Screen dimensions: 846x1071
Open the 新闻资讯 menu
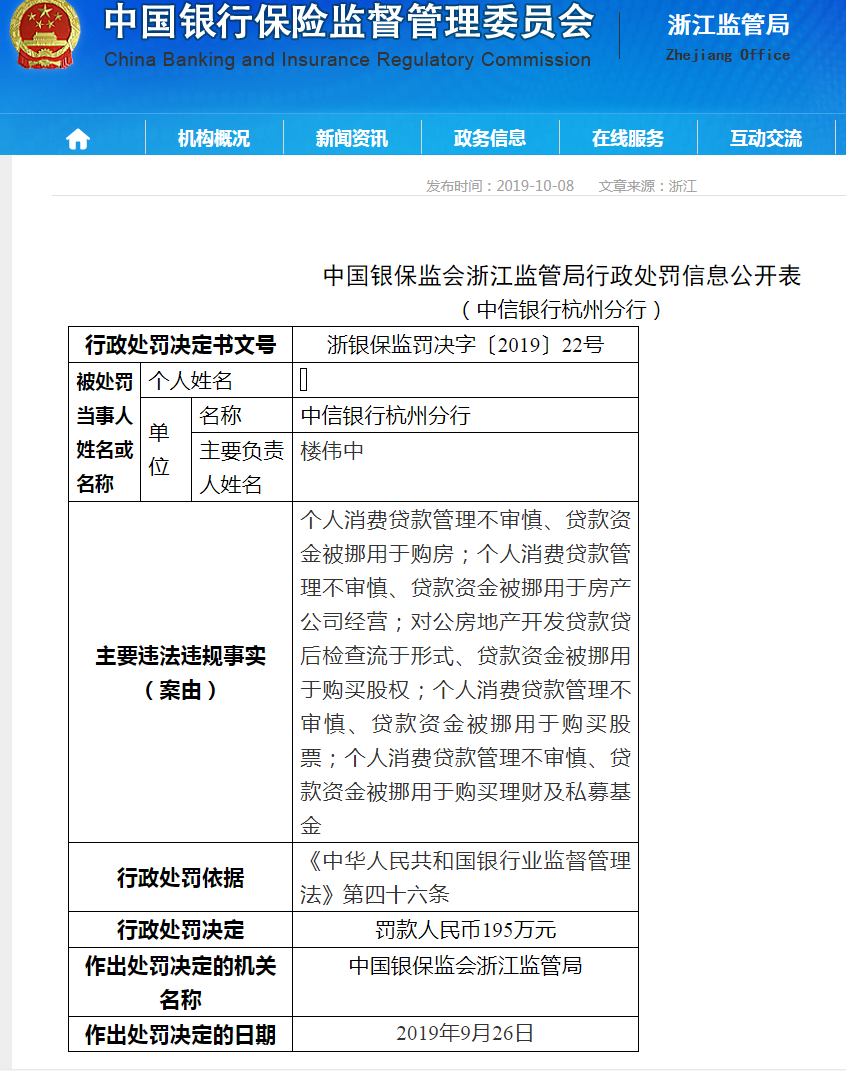[x=352, y=139]
